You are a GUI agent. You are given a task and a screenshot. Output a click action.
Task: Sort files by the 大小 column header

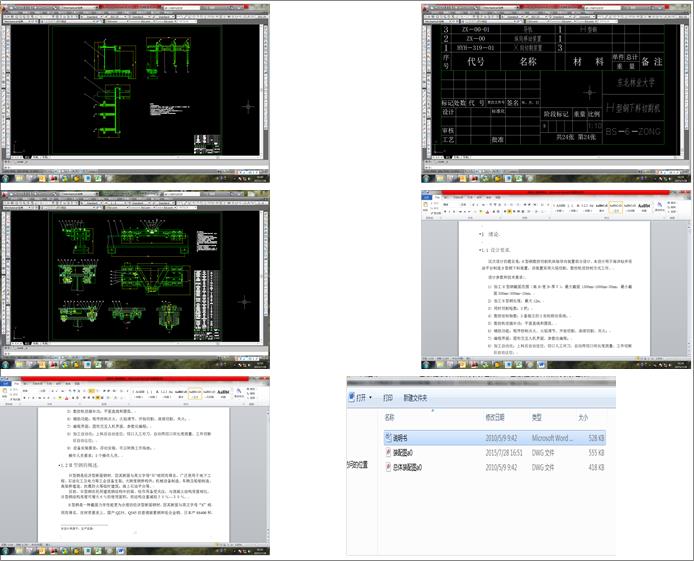click(x=583, y=417)
